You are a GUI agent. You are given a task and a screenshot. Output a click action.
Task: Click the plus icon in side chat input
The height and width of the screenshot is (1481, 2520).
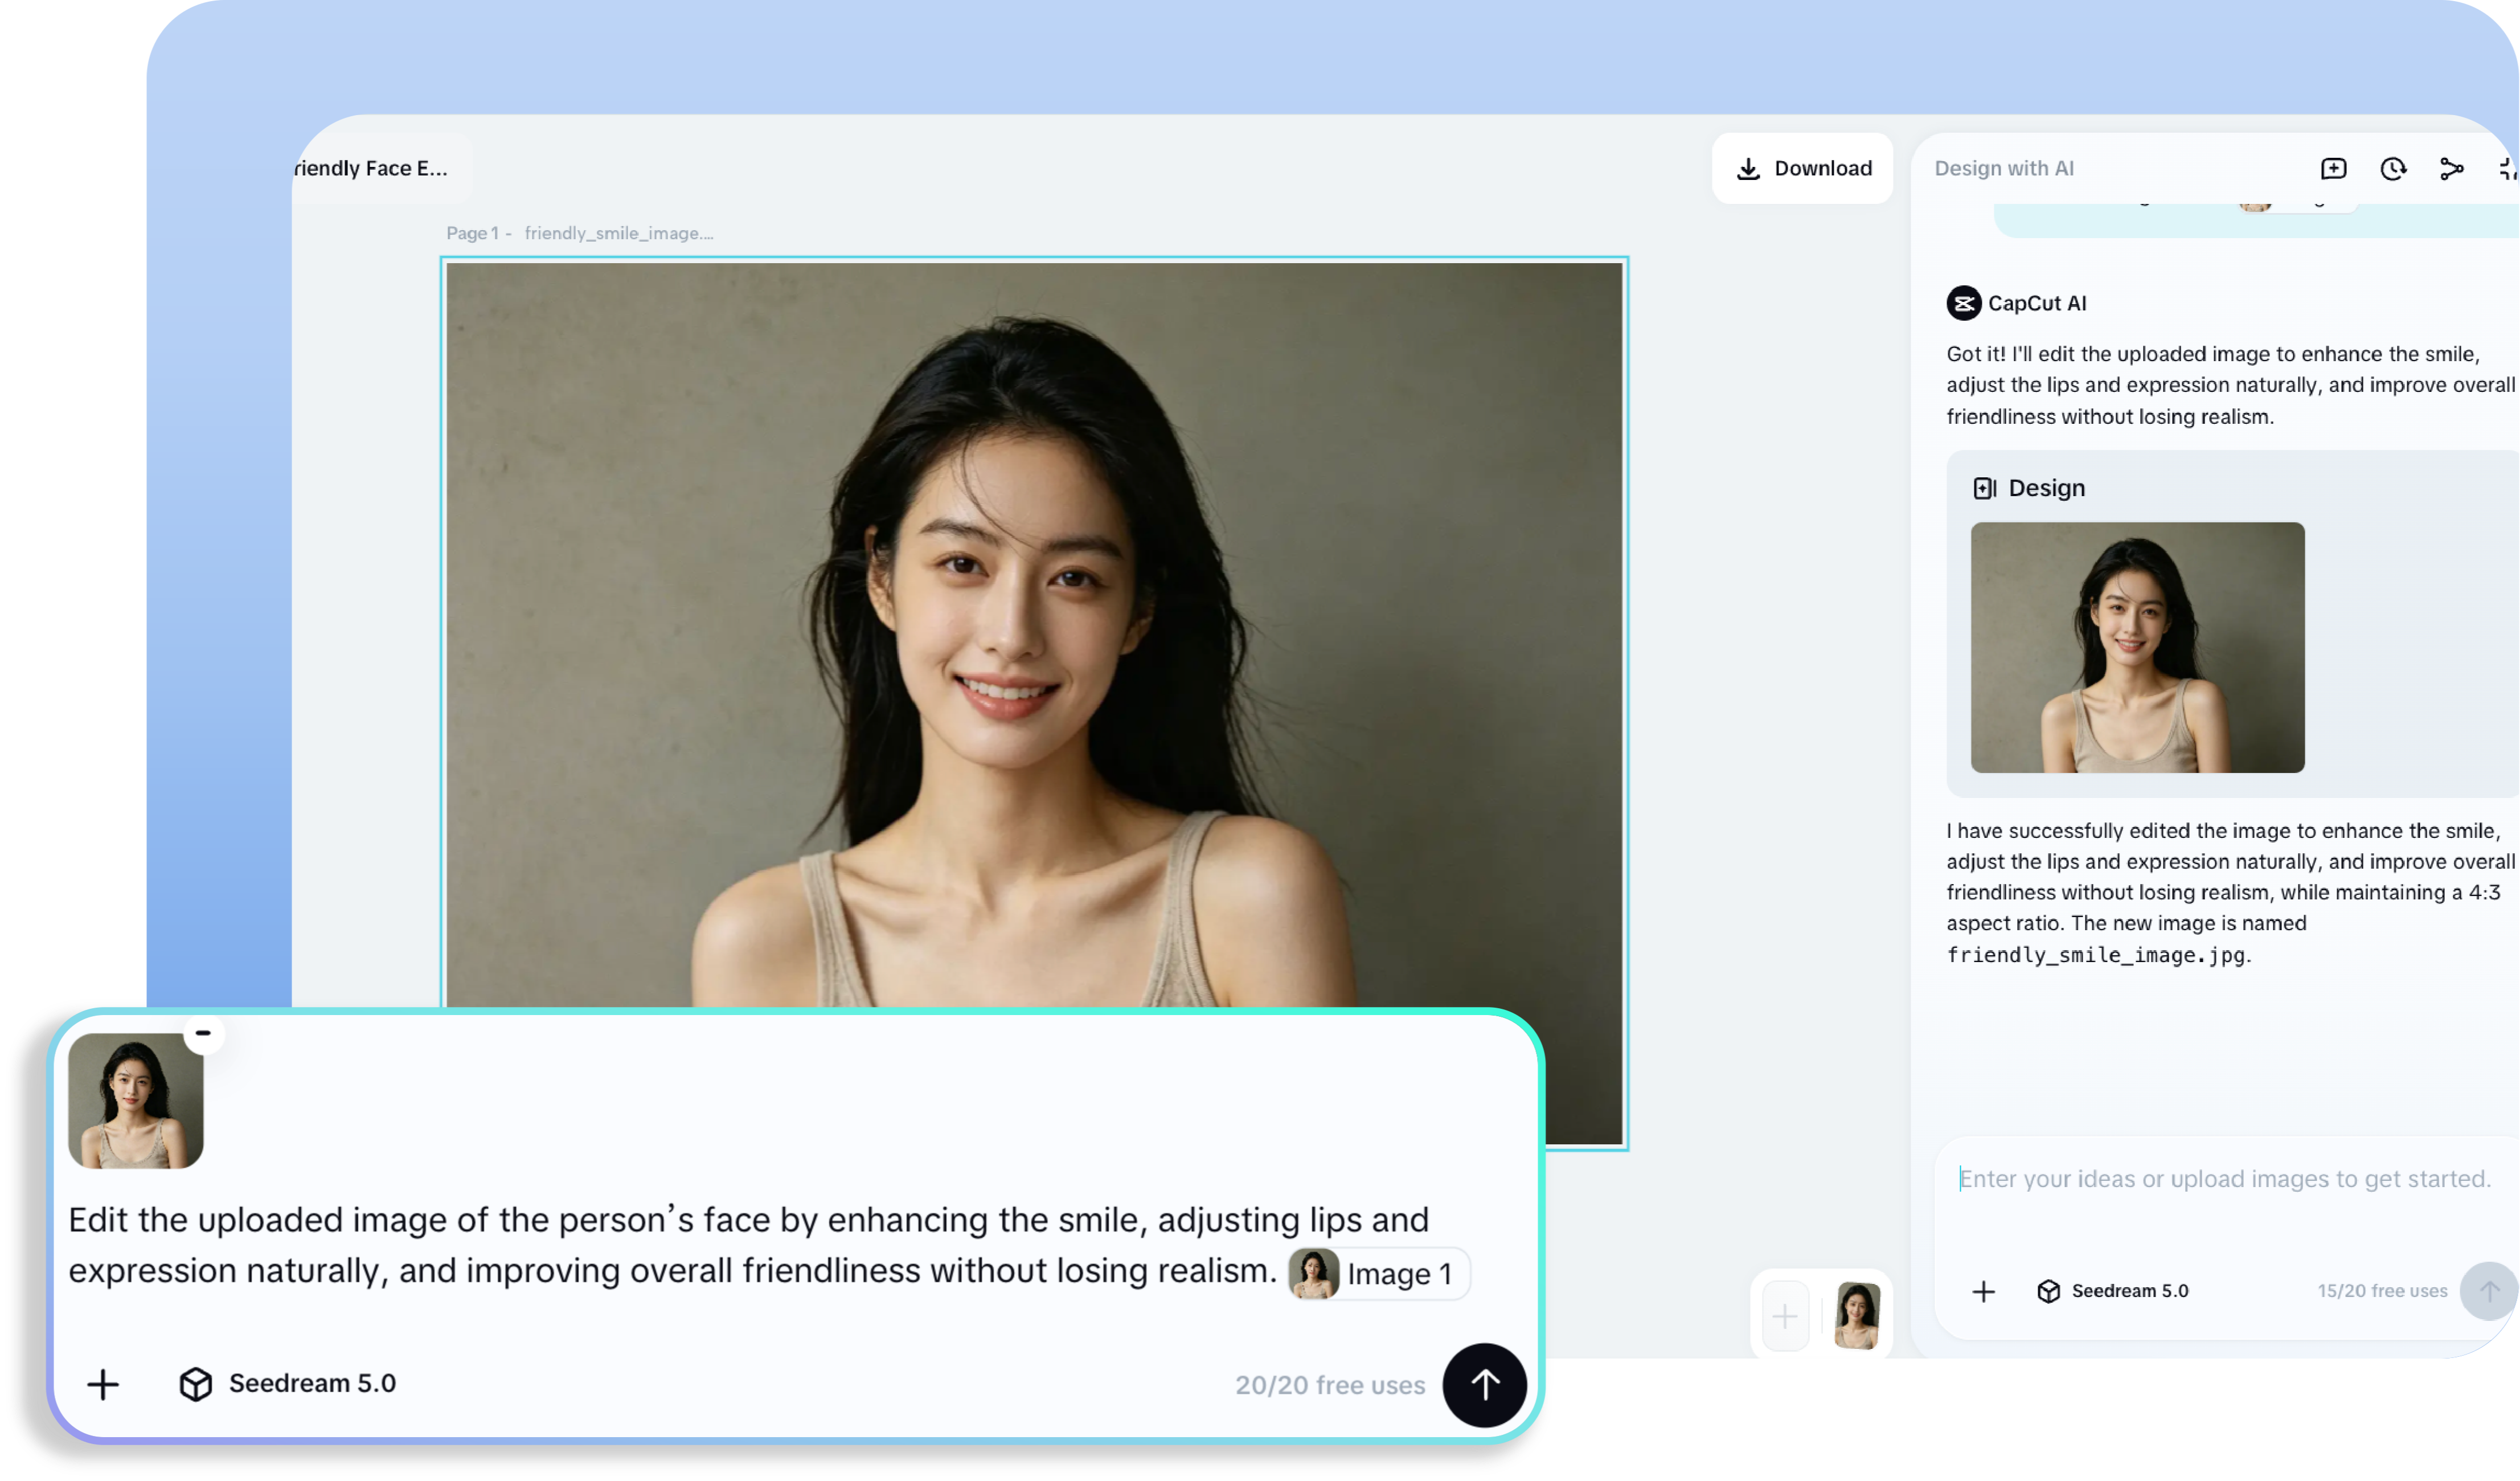pos(1984,1291)
